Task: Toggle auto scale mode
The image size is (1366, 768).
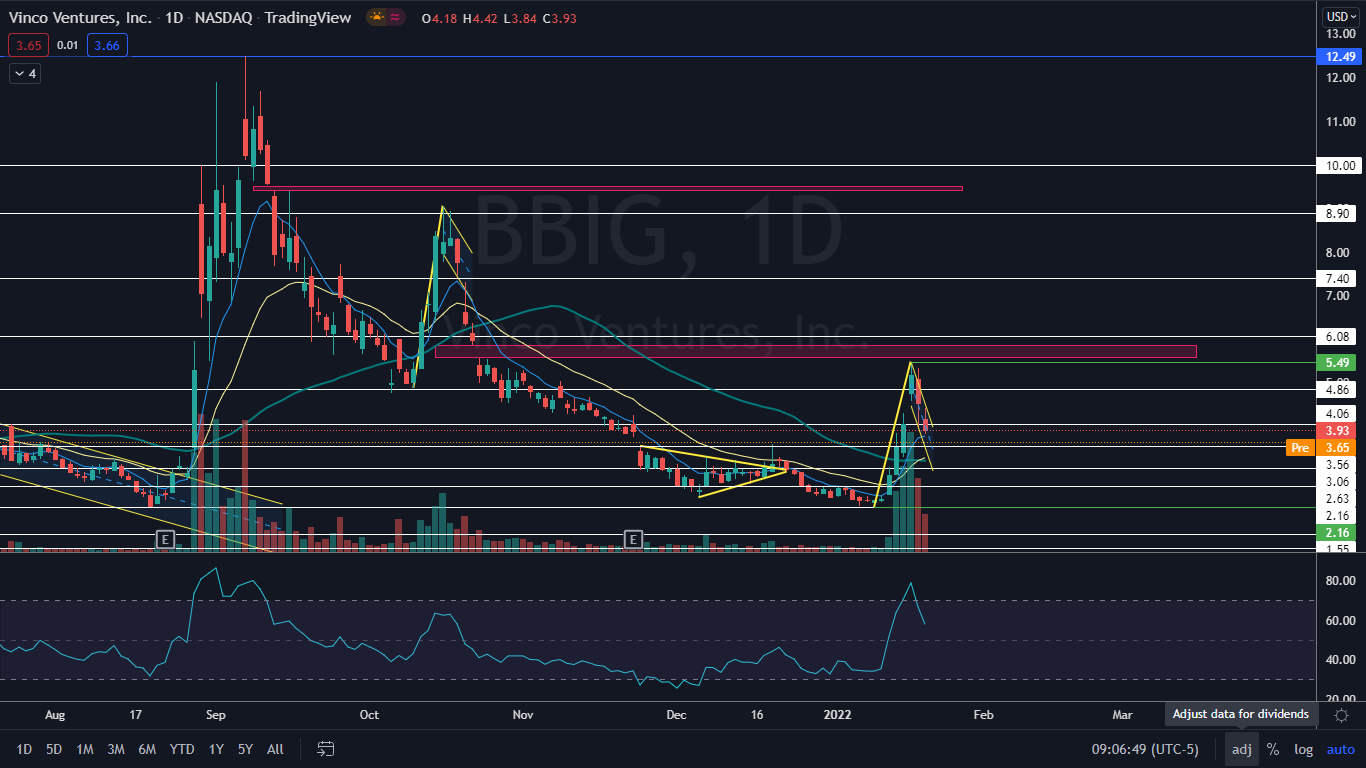Action: [1340, 749]
